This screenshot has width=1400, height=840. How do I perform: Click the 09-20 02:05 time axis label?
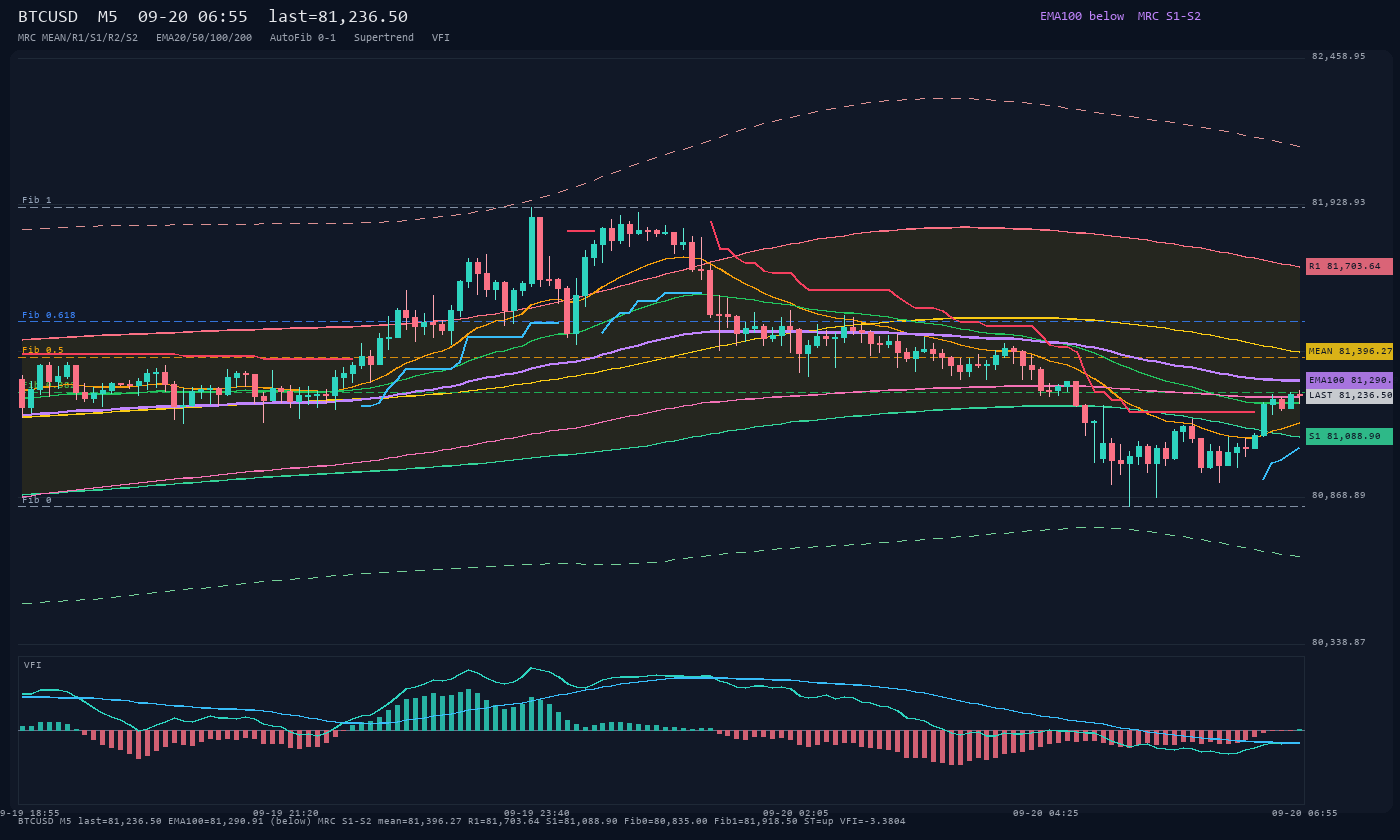[x=795, y=813]
